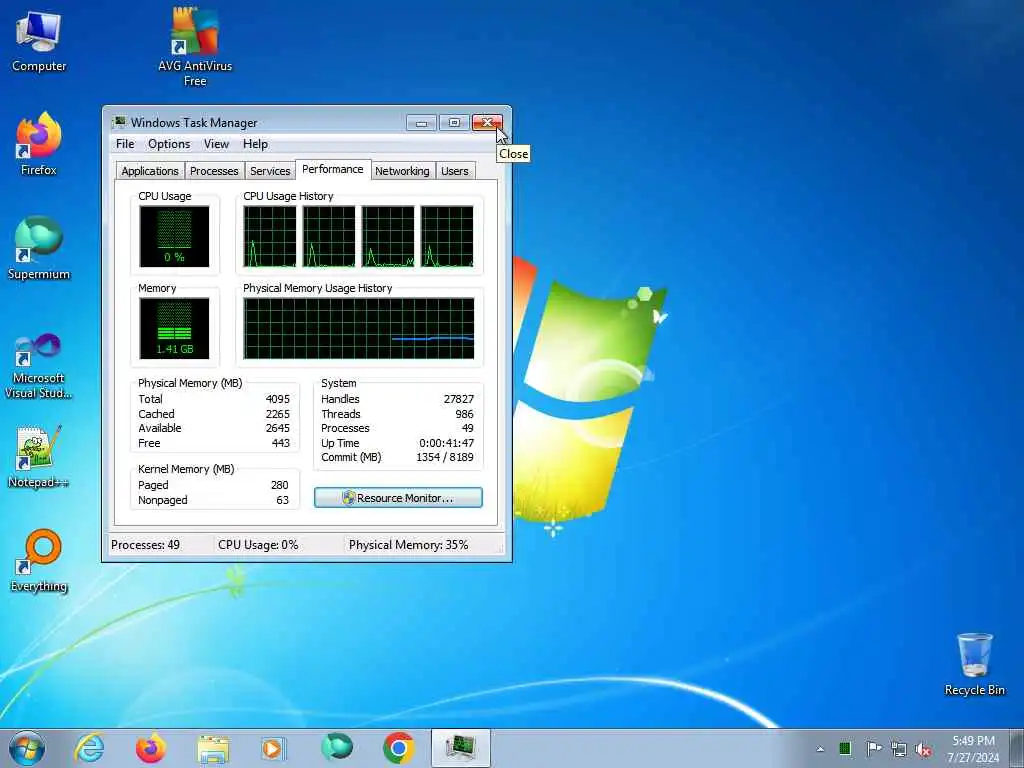The image size is (1024, 768).
Task: Open the Windows Start orb
Action: pyautogui.click(x=27, y=748)
